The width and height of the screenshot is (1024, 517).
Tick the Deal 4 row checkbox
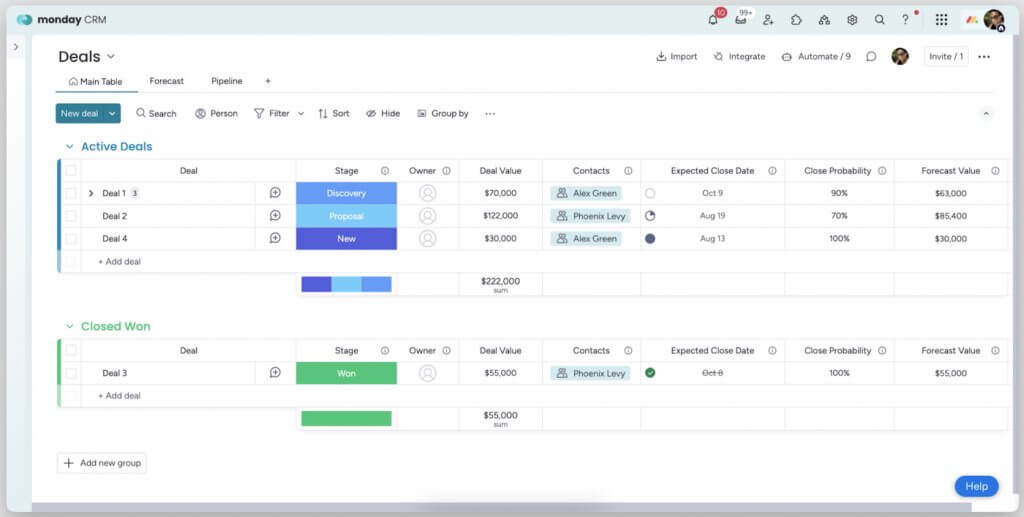(x=71, y=239)
